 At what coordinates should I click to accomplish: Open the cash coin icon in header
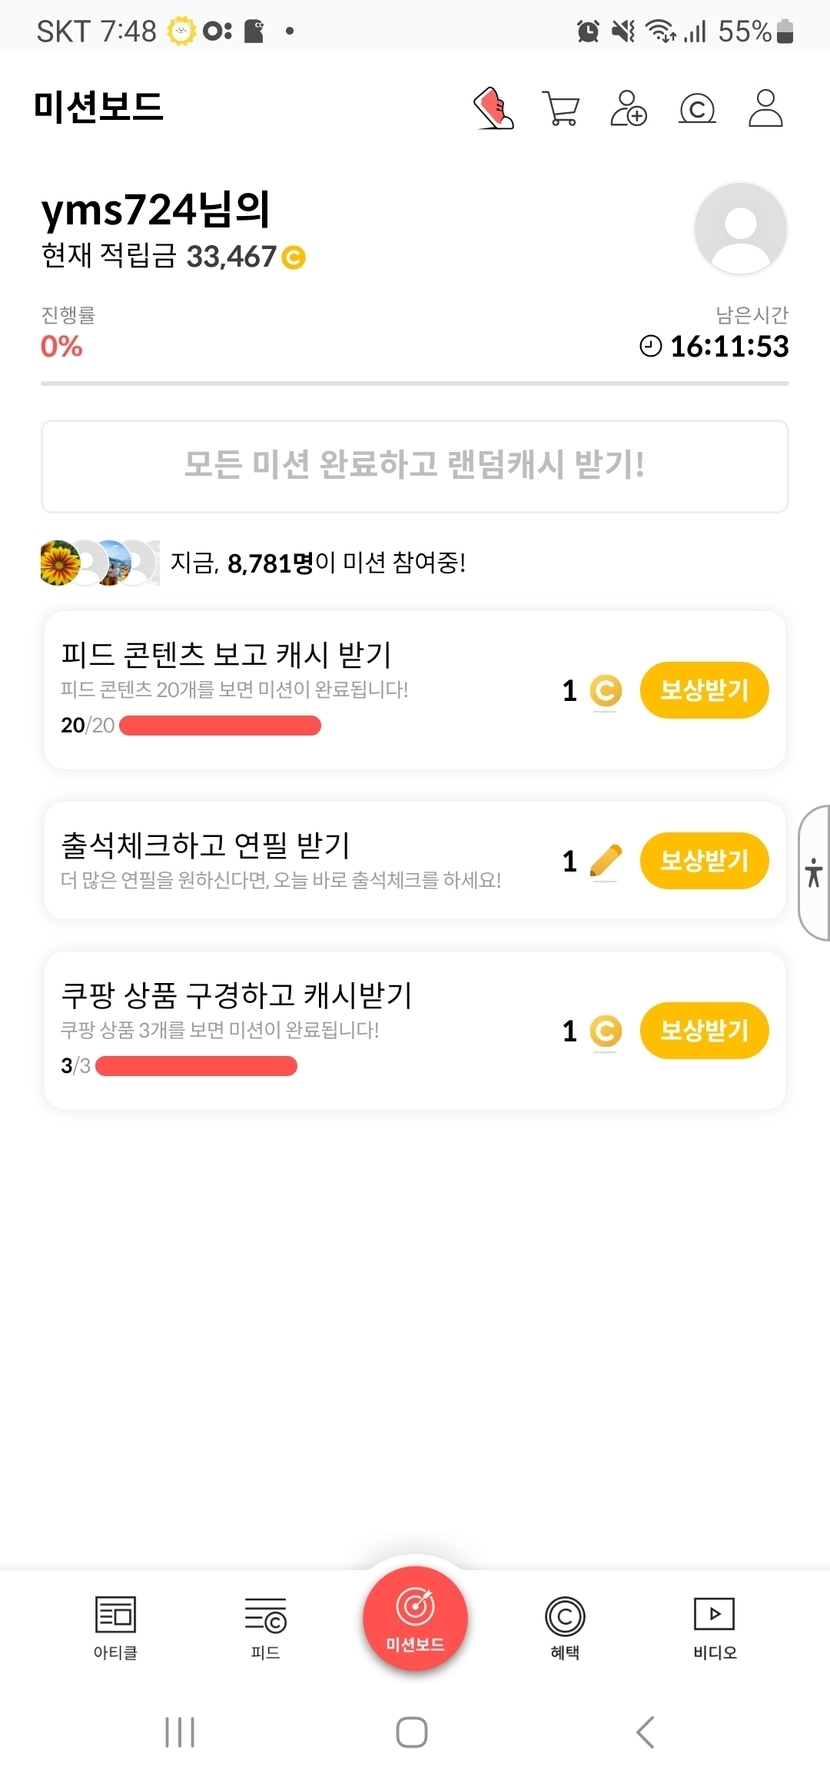click(697, 108)
